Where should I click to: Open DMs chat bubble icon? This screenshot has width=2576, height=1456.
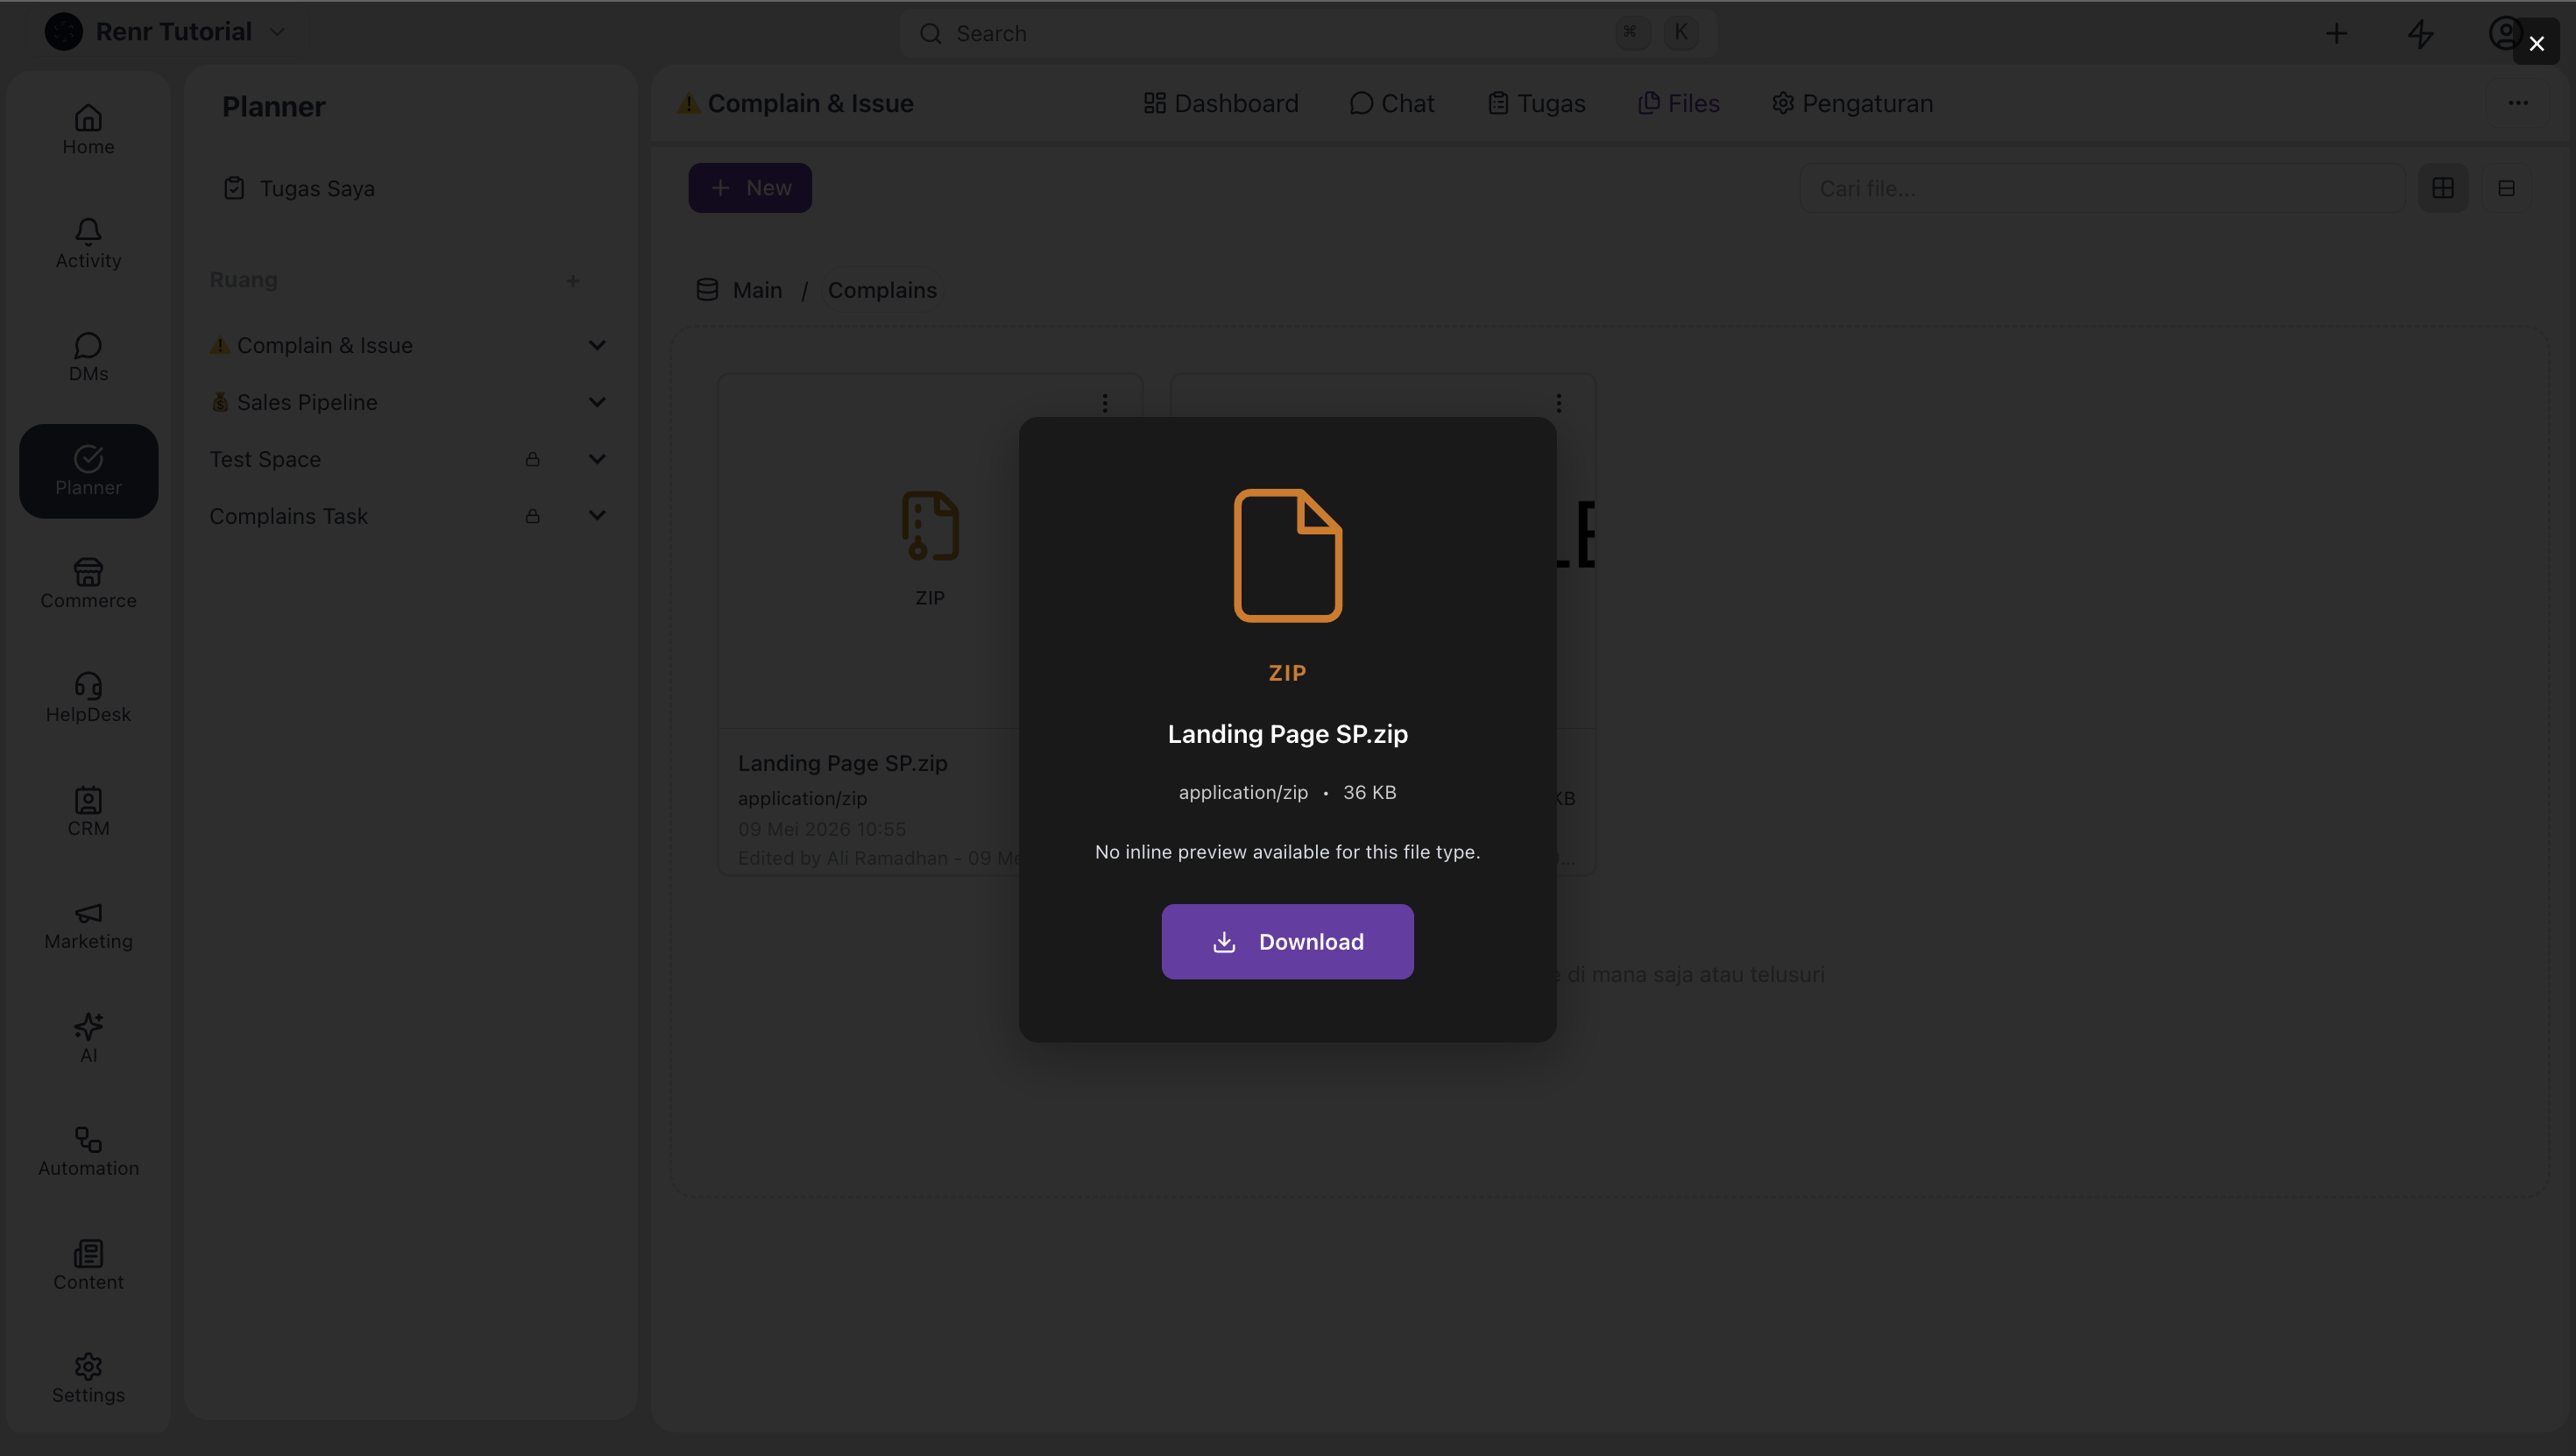point(88,345)
